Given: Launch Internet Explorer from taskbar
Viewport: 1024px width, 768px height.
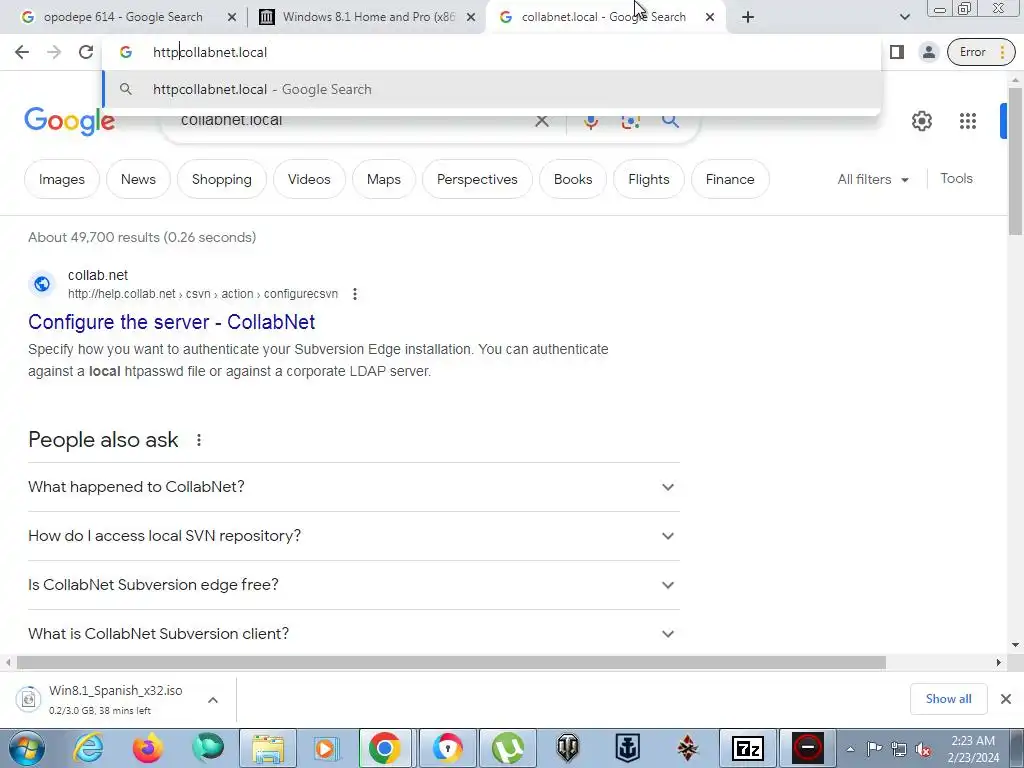Looking at the screenshot, I should 88,748.
